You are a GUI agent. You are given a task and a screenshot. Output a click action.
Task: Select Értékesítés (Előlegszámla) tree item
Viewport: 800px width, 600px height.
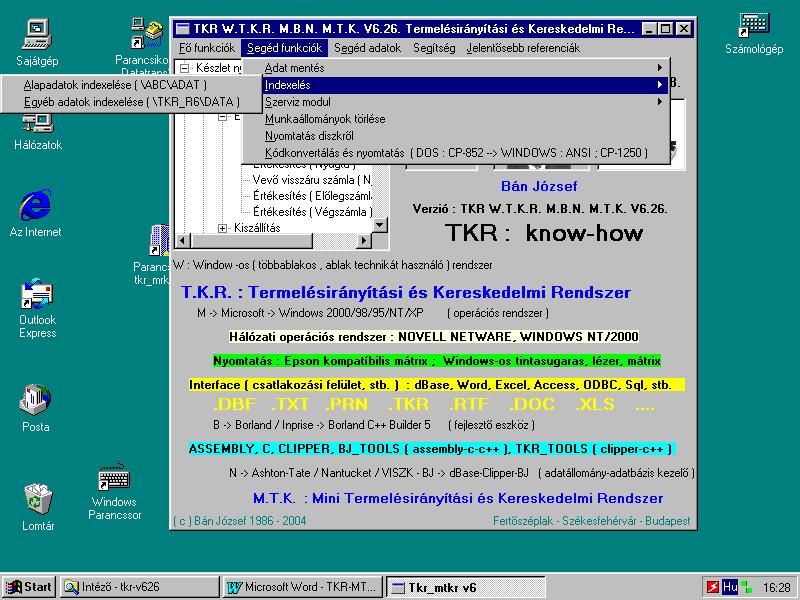312,196
